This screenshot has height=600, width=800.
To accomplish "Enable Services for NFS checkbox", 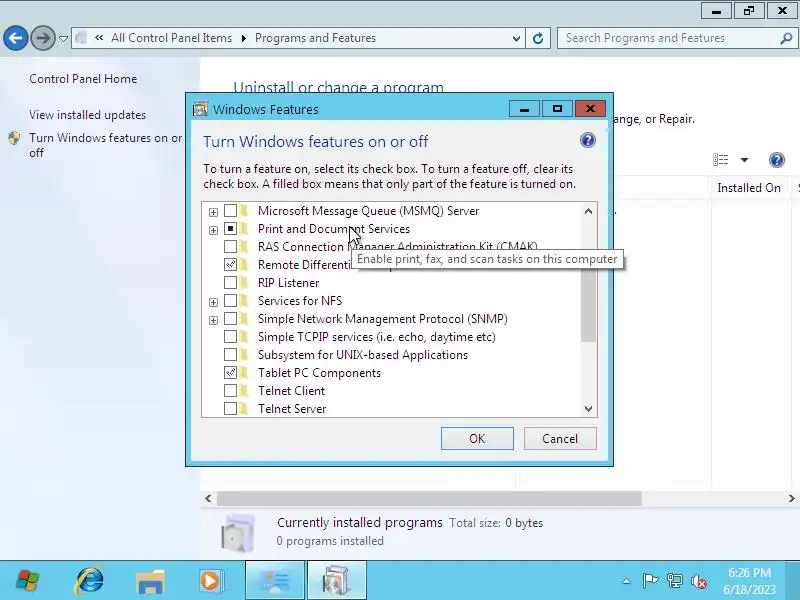I will (231, 301).
